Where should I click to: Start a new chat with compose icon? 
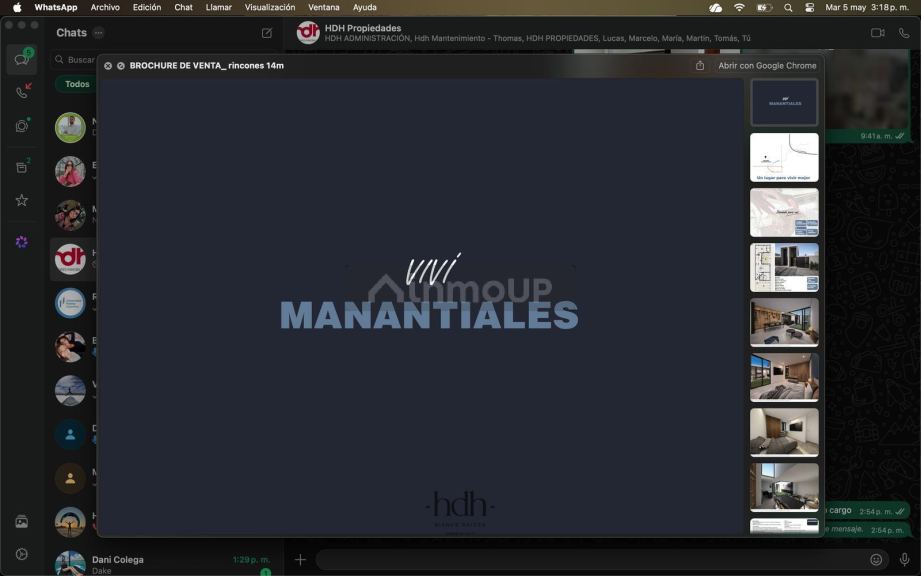pos(267,33)
